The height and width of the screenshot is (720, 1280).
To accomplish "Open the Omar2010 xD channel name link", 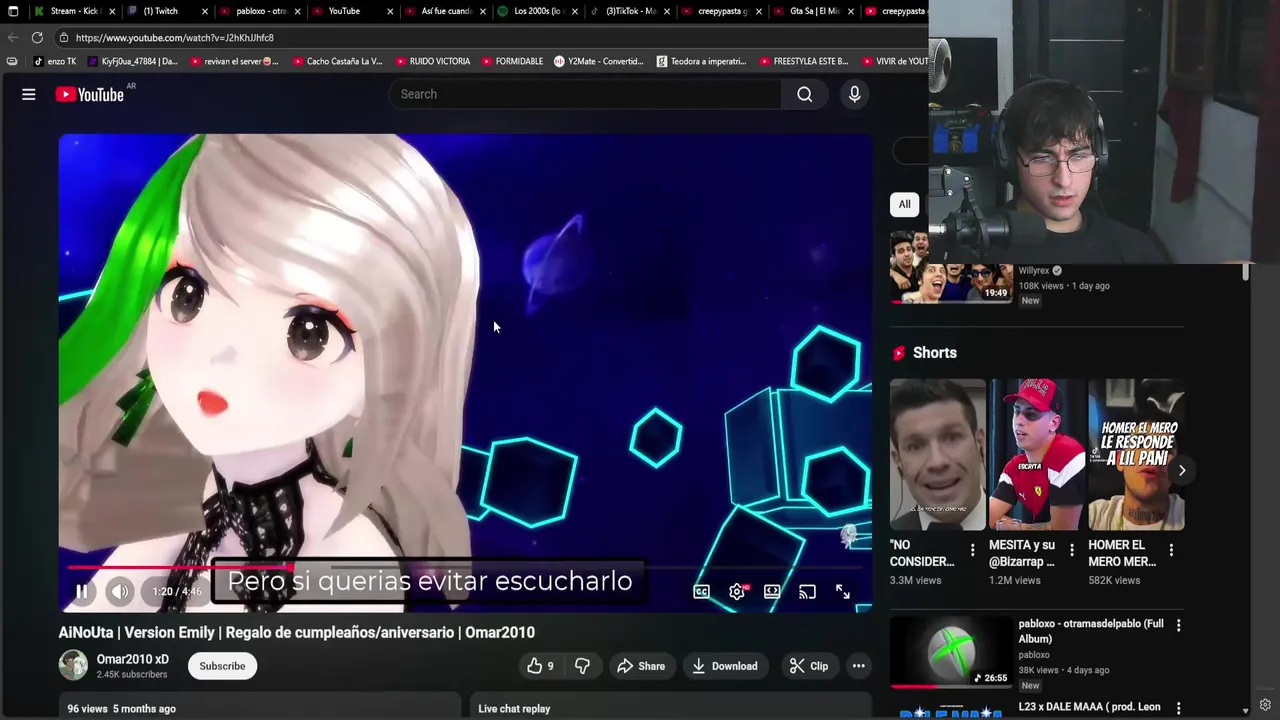I will [x=132, y=659].
